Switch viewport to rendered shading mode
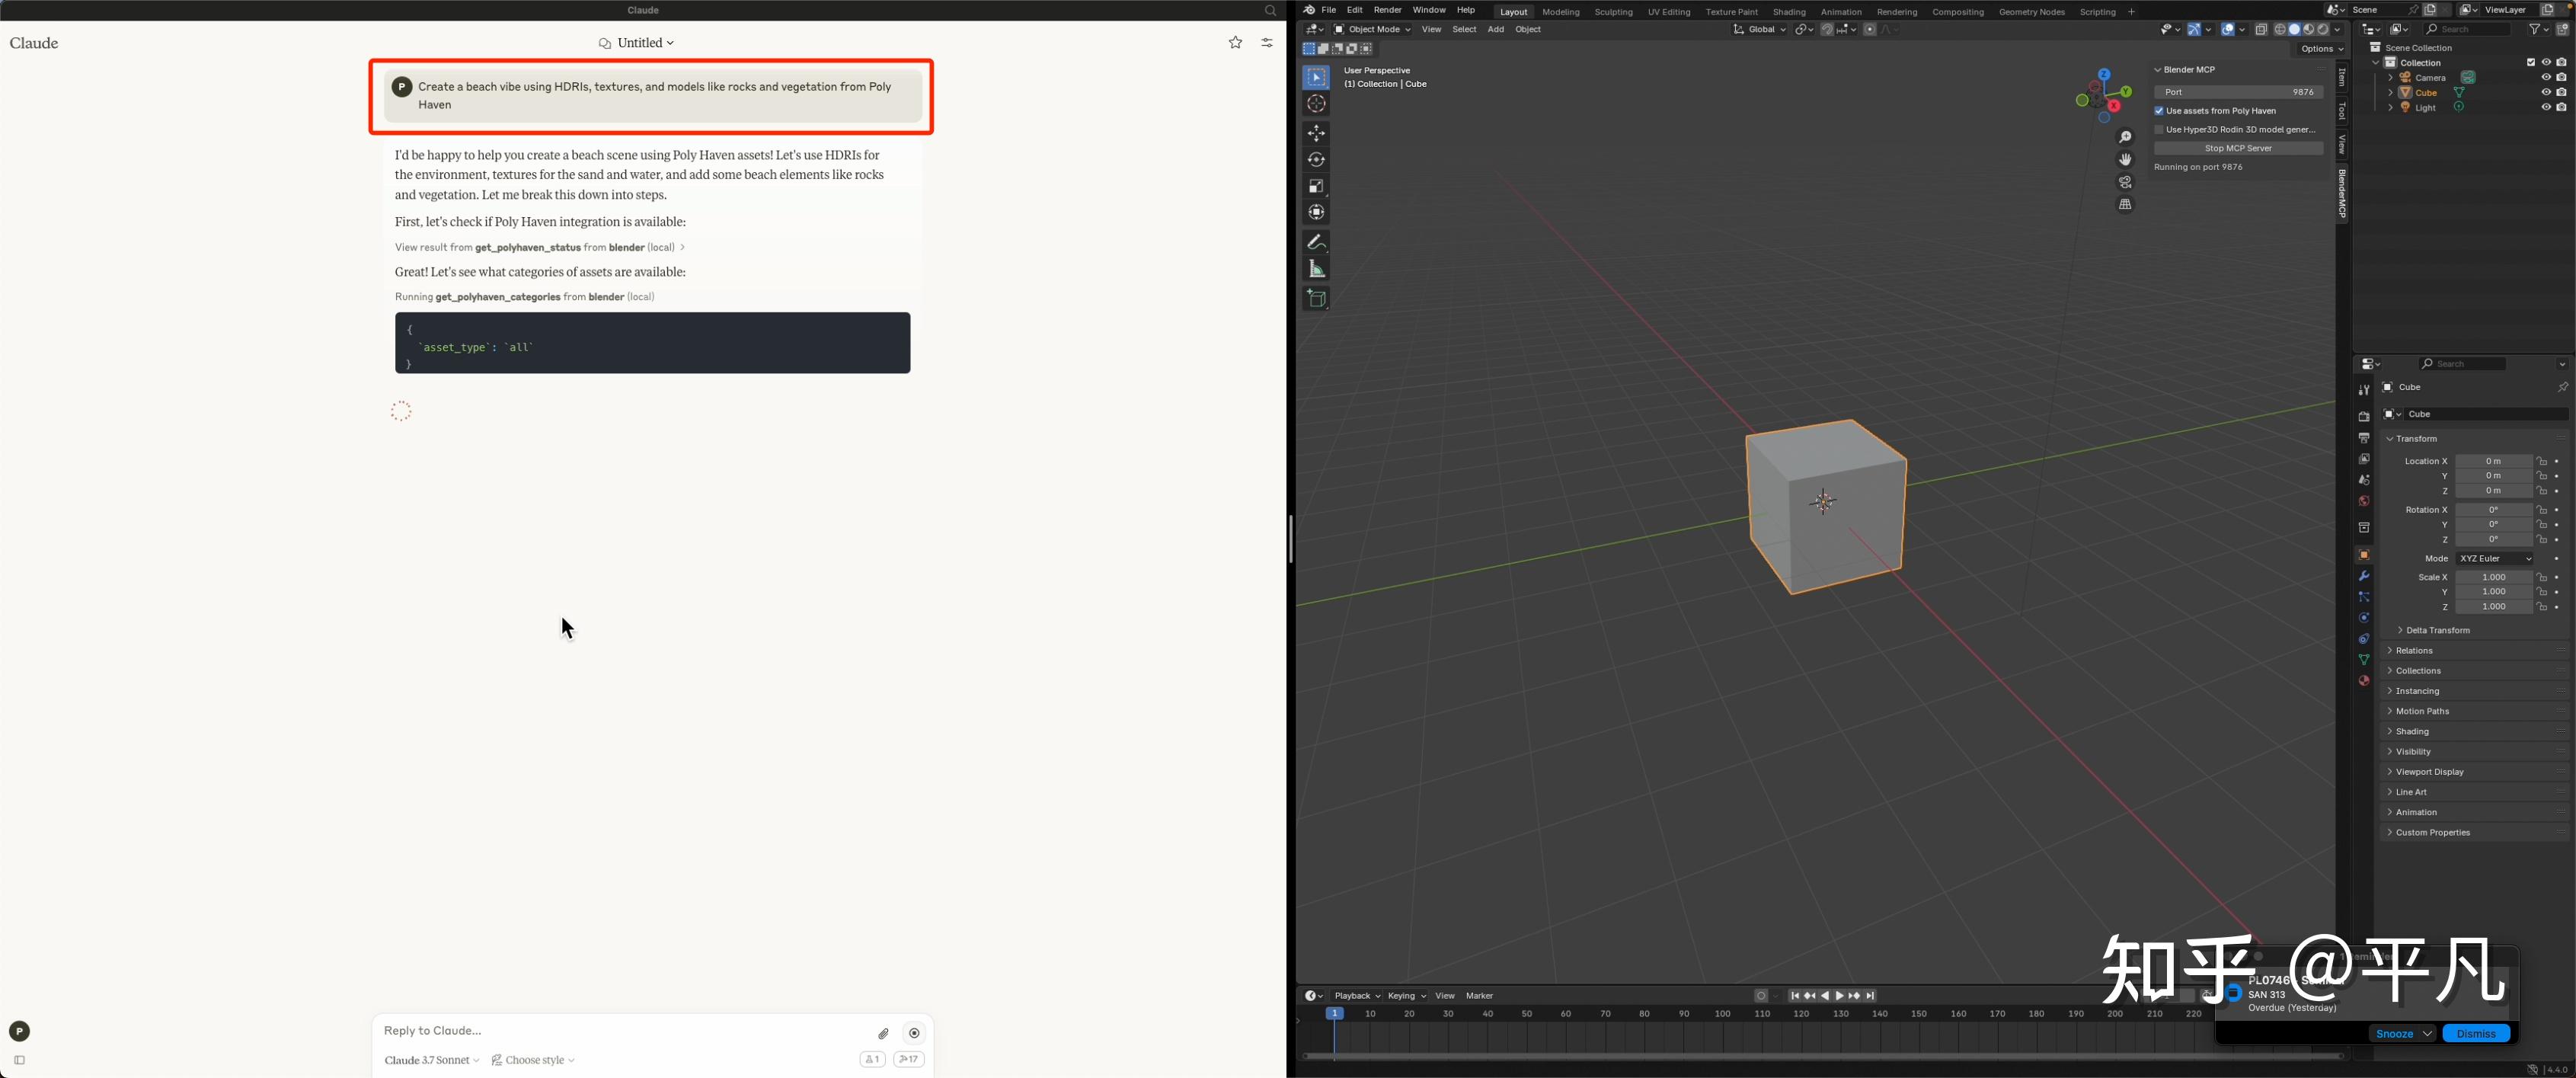 pyautogui.click(x=2325, y=29)
